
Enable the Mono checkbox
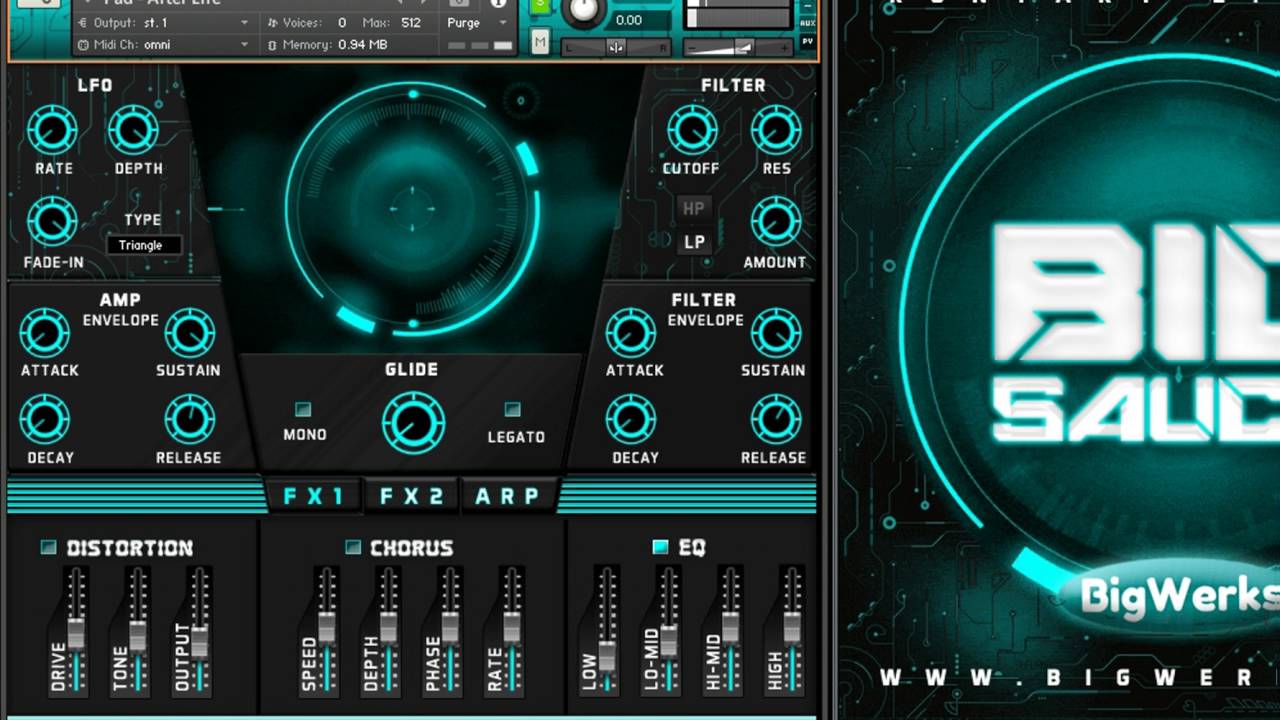click(x=303, y=409)
